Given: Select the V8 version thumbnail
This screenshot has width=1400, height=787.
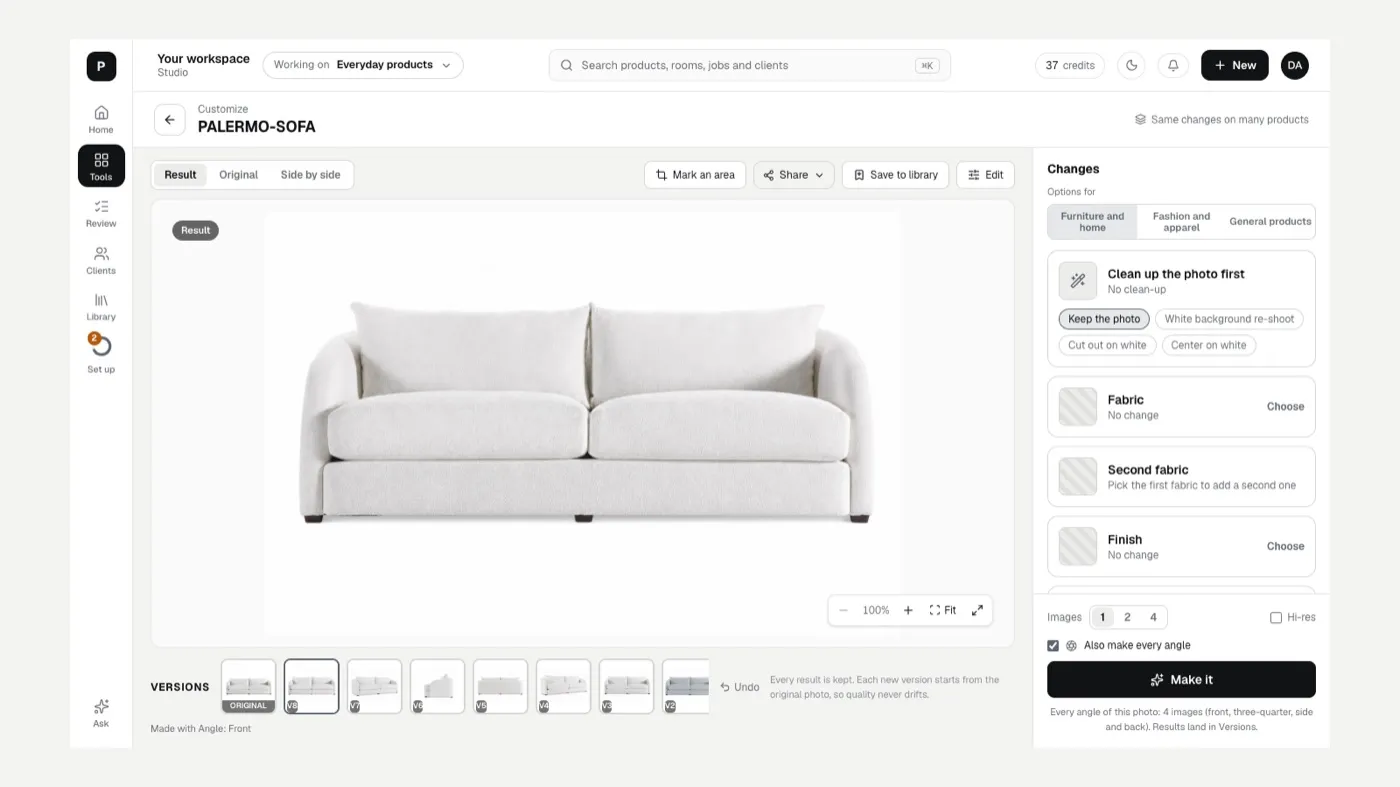Looking at the screenshot, I should click(311, 686).
